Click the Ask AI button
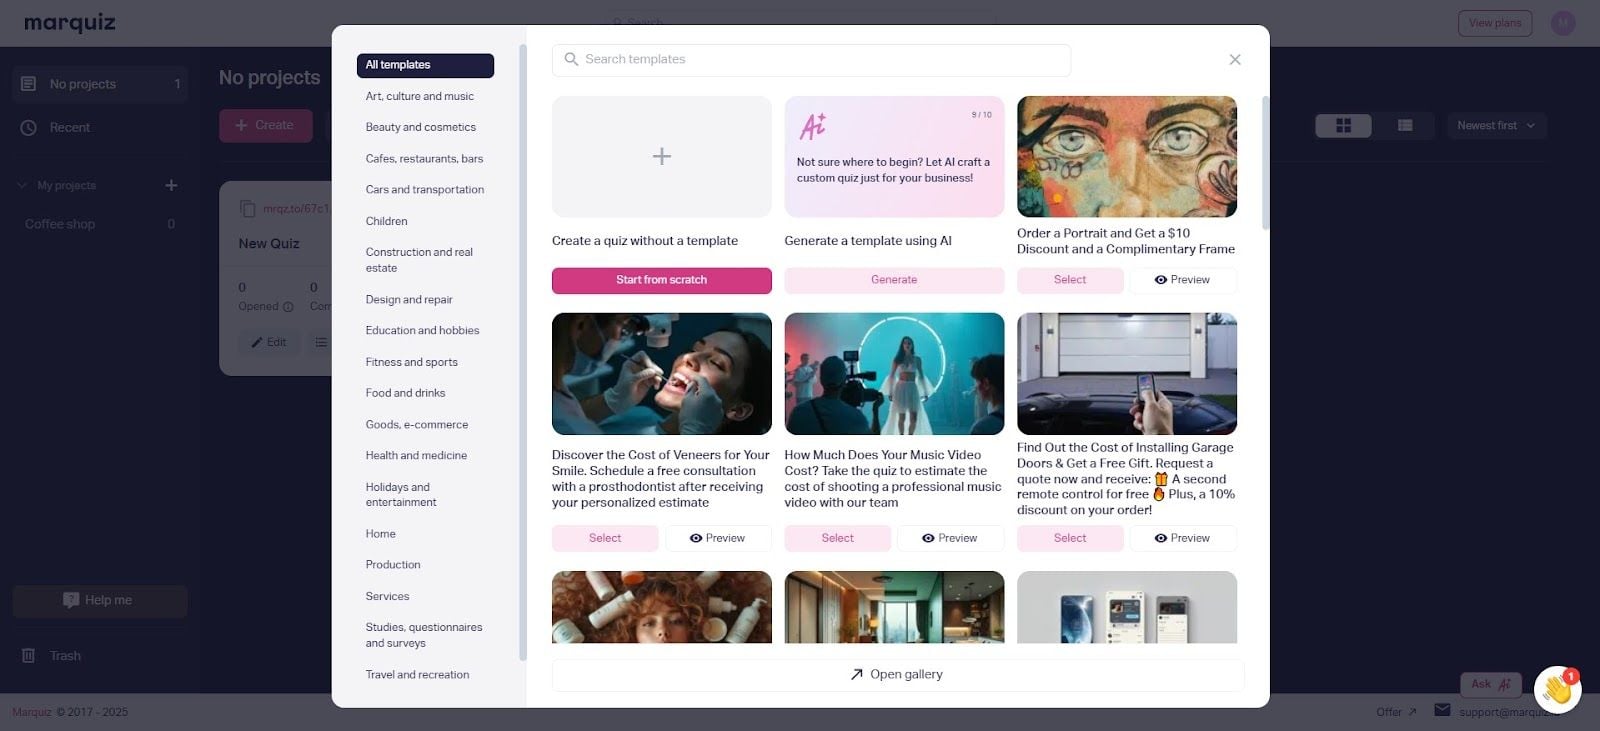This screenshot has width=1600, height=731. pyautogui.click(x=1491, y=685)
